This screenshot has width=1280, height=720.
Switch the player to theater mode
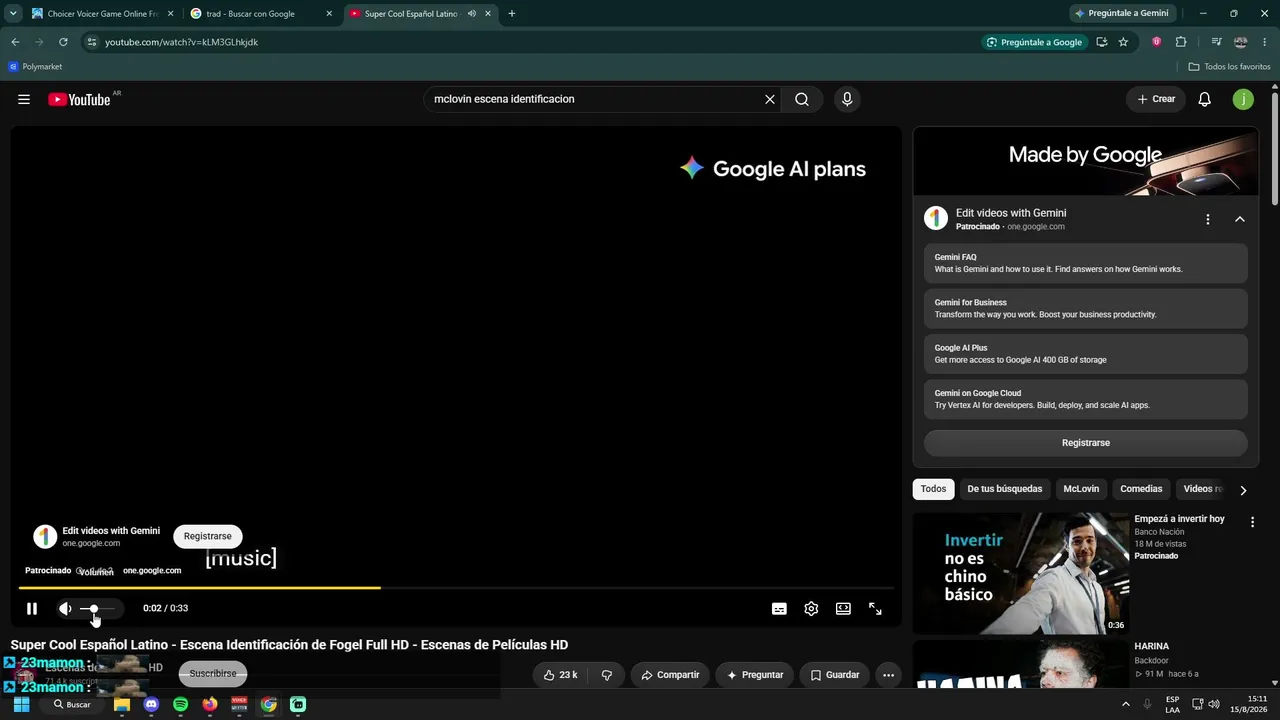[843, 608]
